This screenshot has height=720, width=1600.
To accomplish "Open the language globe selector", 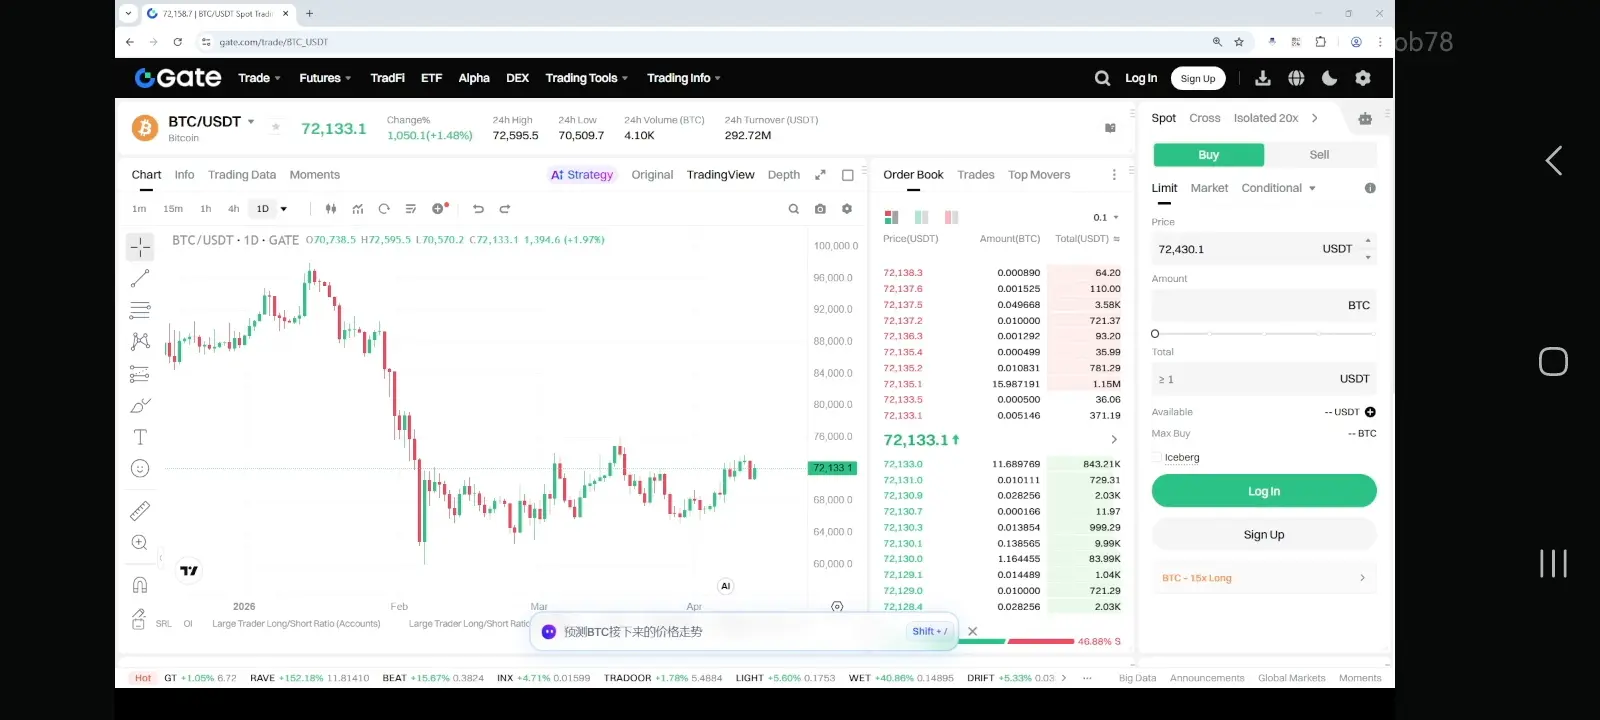I will point(1296,78).
